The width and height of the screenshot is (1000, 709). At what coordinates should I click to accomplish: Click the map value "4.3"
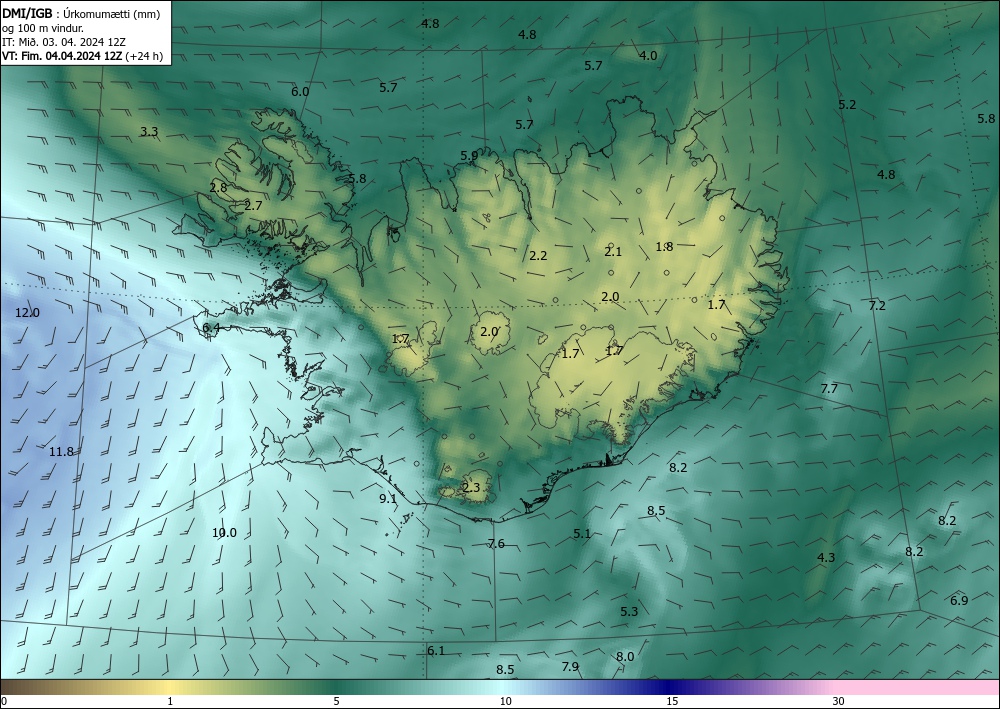pos(826,557)
